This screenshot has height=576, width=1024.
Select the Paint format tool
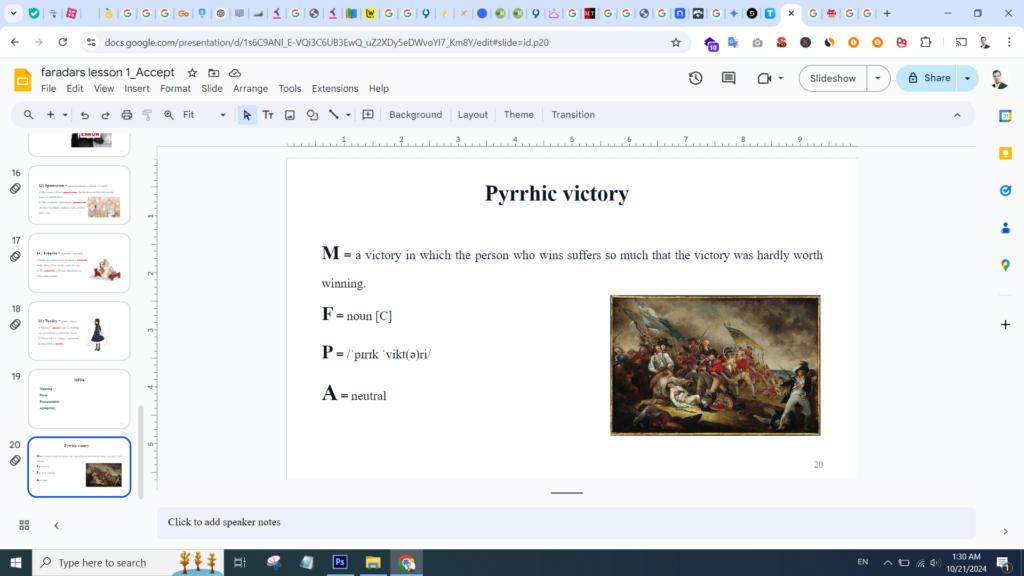click(x=147, y=114)
